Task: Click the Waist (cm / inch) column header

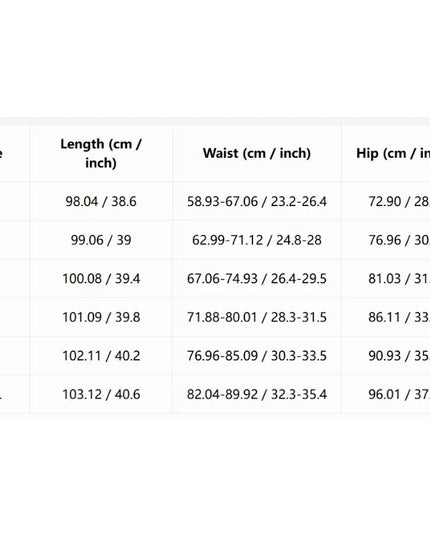Action: [257, 153]
